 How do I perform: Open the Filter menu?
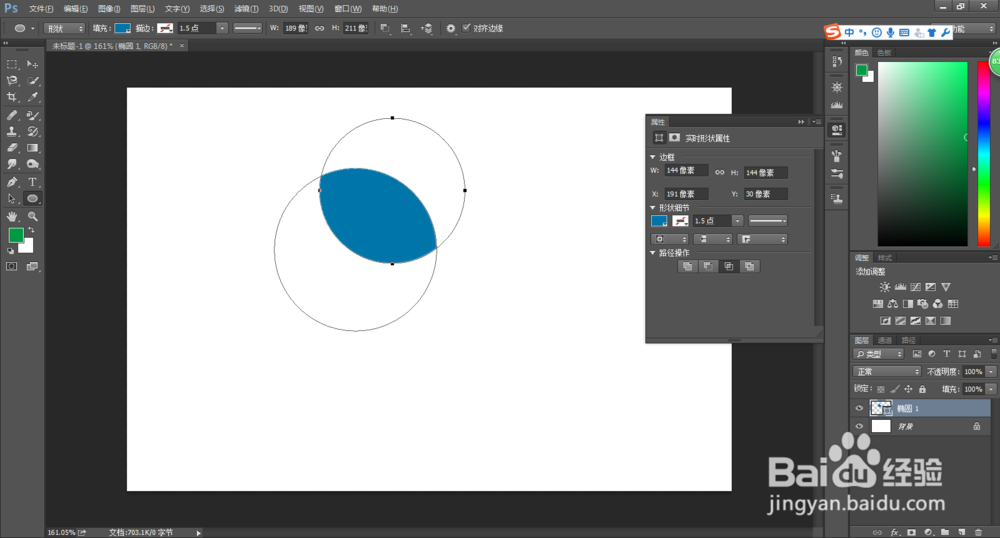point(246,9)
